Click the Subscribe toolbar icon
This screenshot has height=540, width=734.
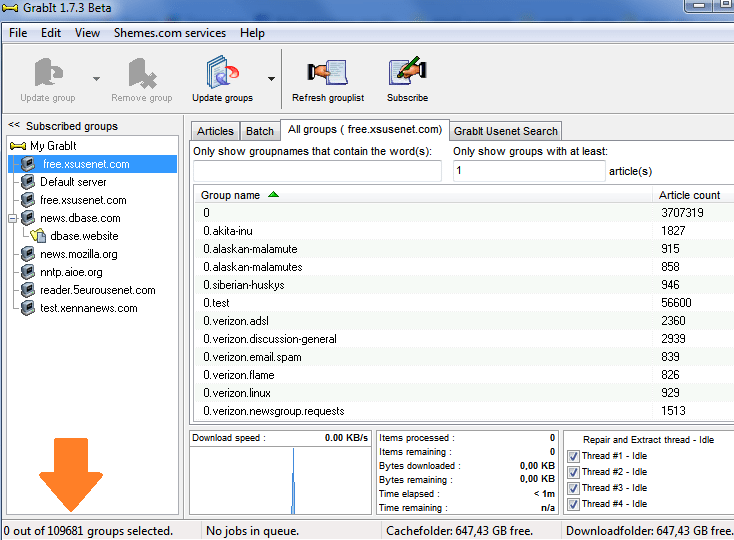point(407,71)
